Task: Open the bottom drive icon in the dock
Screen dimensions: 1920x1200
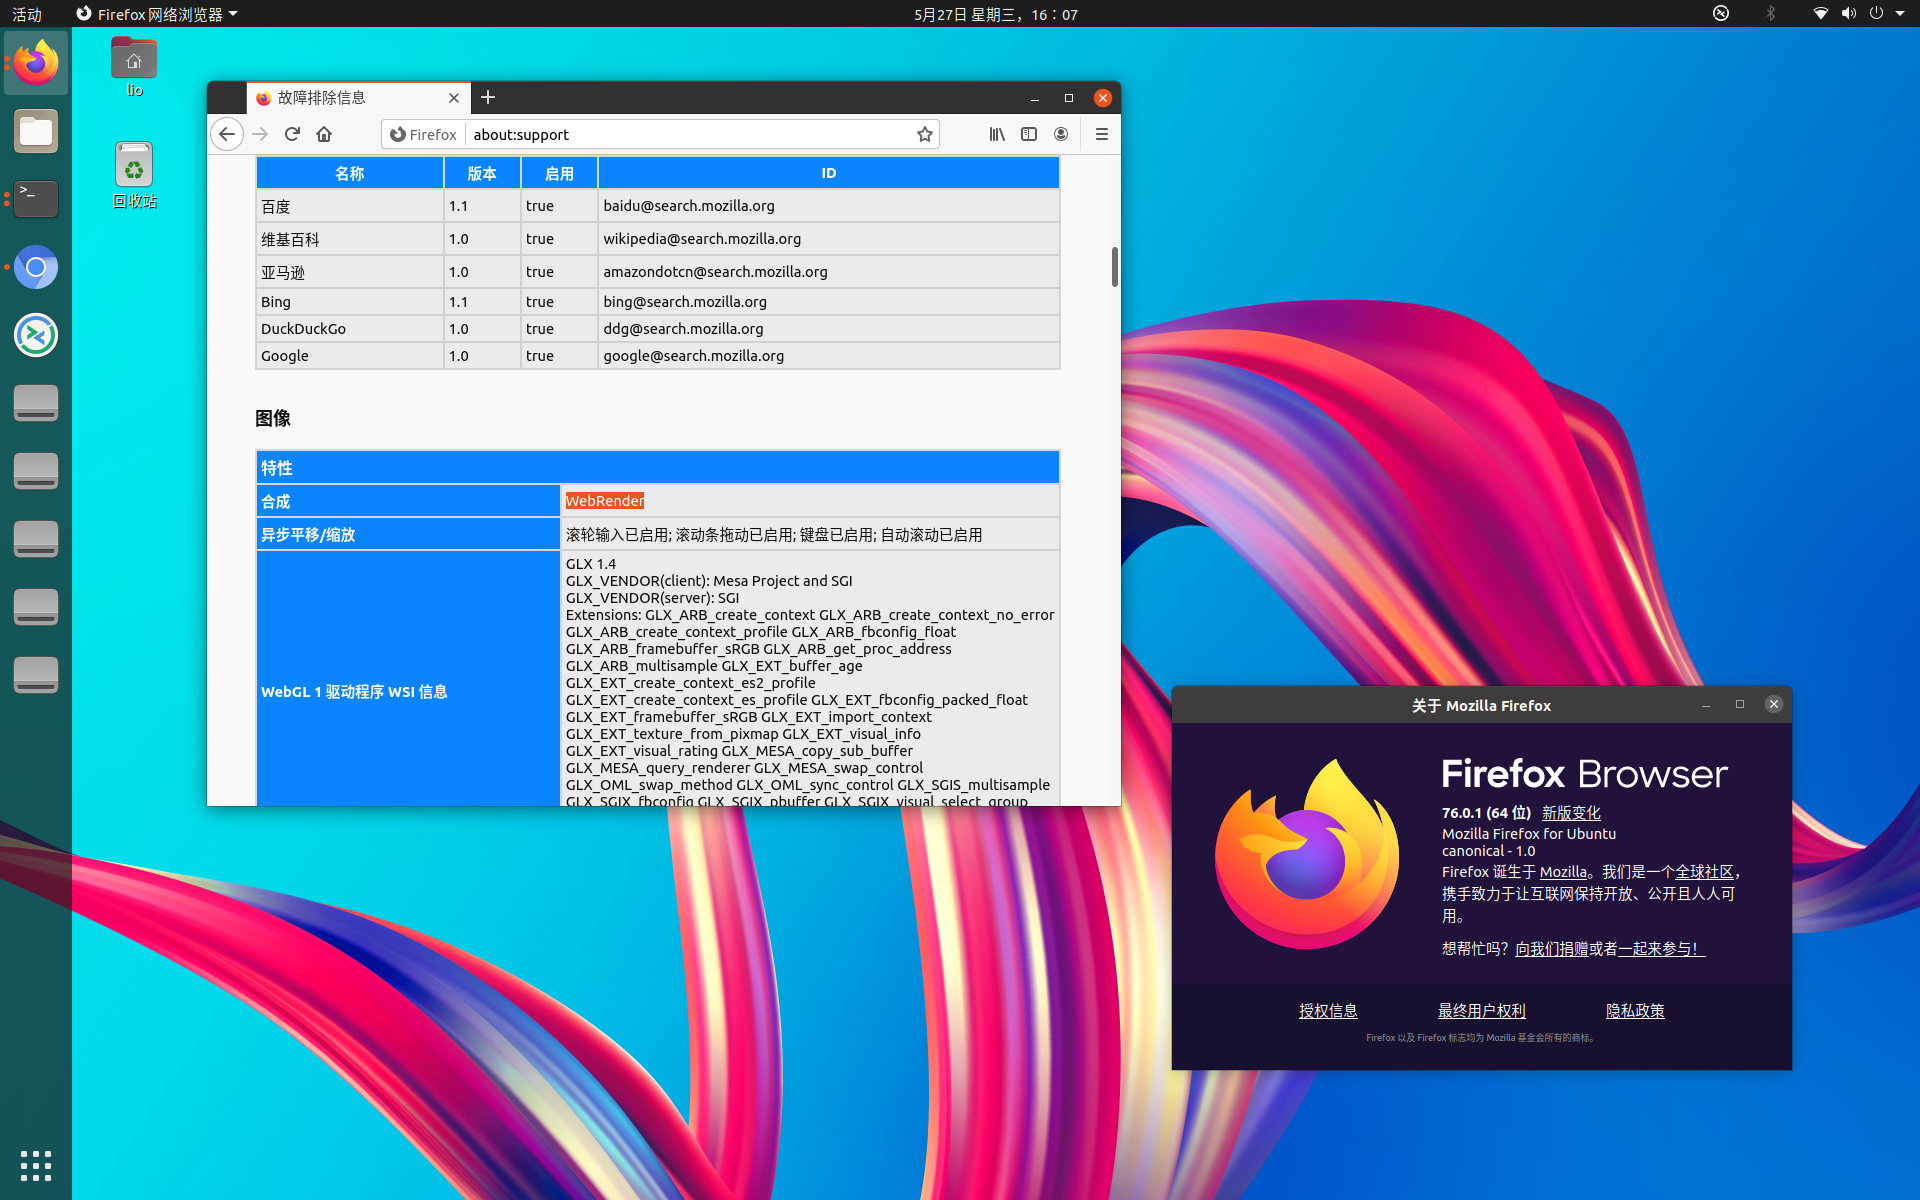Action: tap(36, 675)
